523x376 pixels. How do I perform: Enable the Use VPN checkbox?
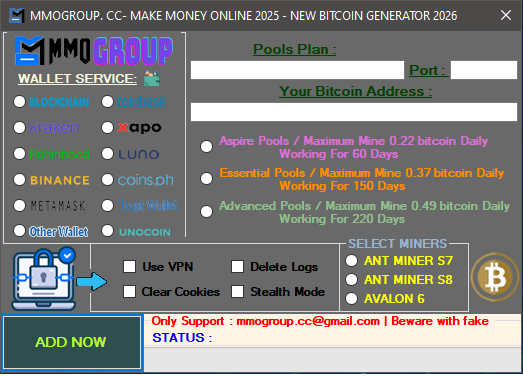click(129, 267)
